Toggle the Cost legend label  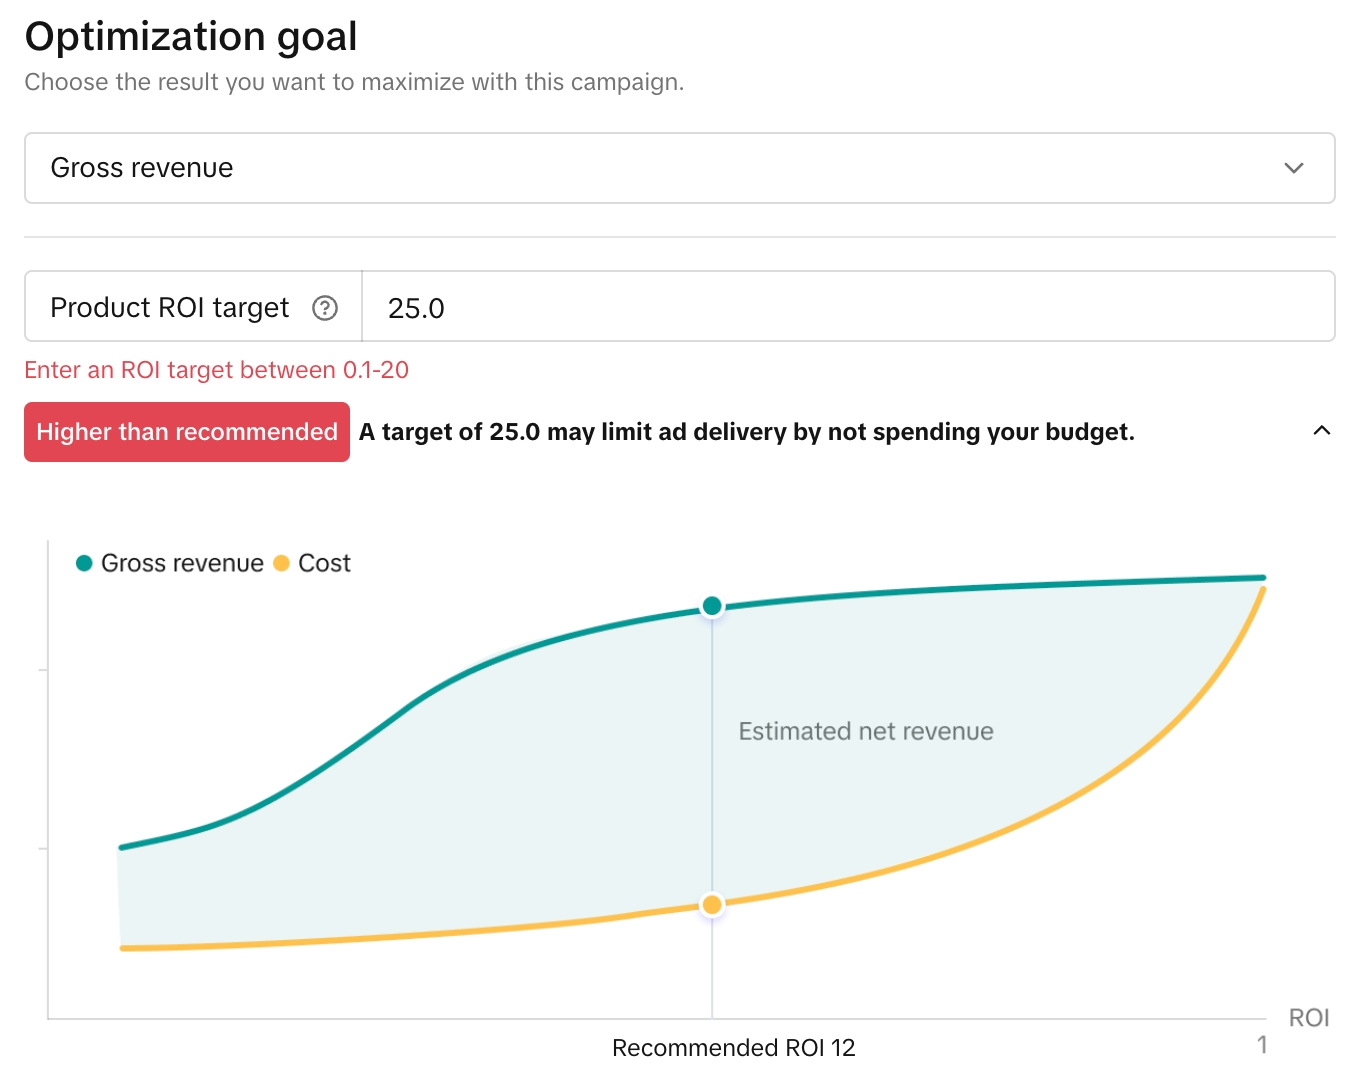(x=324, y=563)
